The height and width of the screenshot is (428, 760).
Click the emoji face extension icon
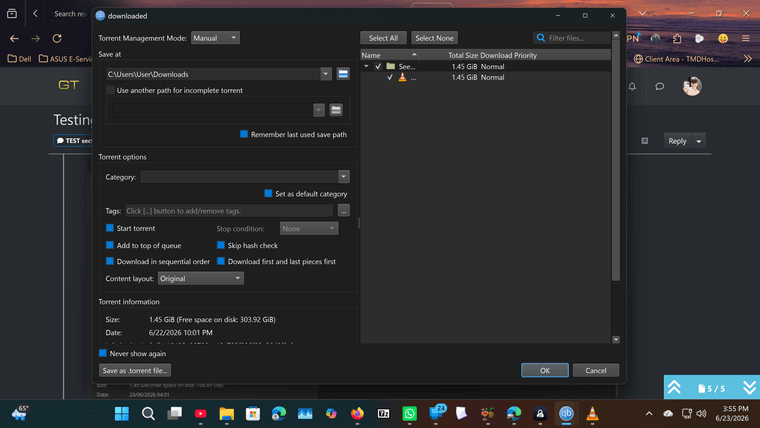point(723,38)
